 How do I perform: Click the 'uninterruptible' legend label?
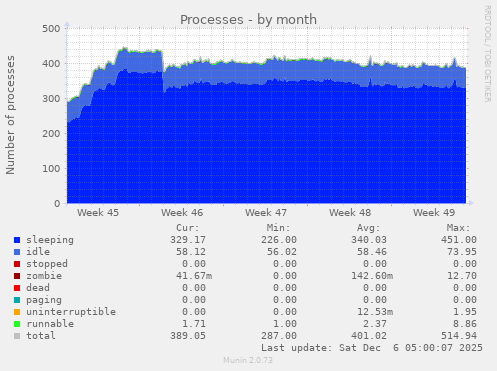click(71, 312)
